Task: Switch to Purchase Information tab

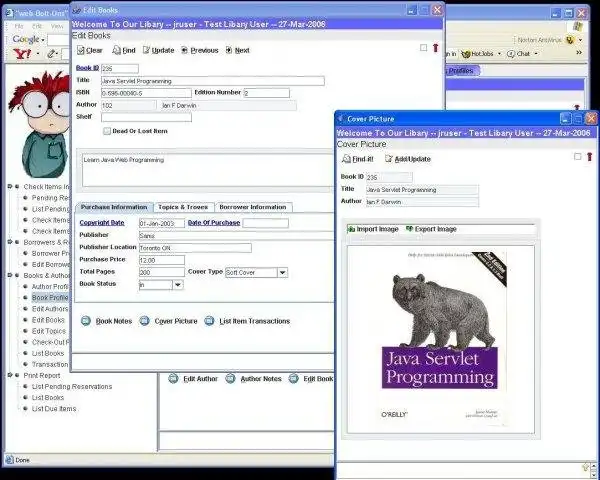Action: [114, 207]
